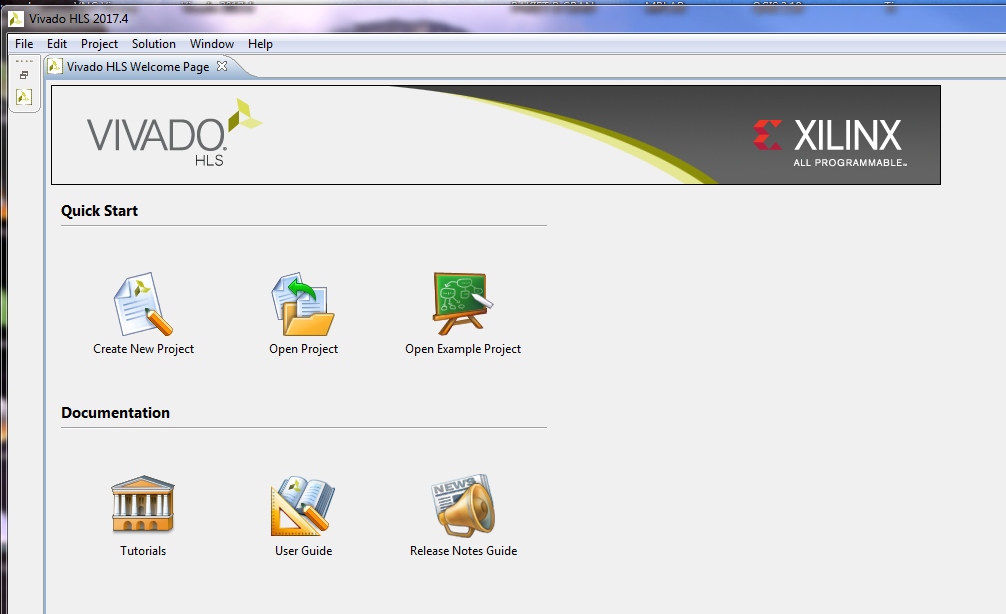Click the Documentation heading

(115, 413)
